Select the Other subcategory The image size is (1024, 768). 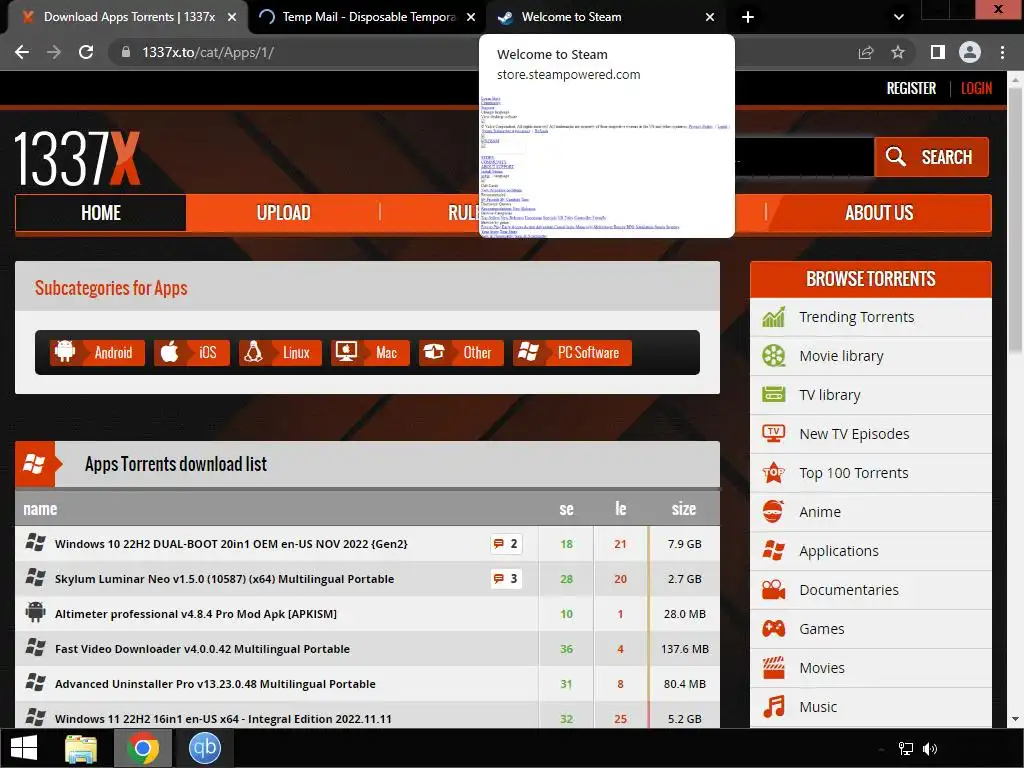461,353
